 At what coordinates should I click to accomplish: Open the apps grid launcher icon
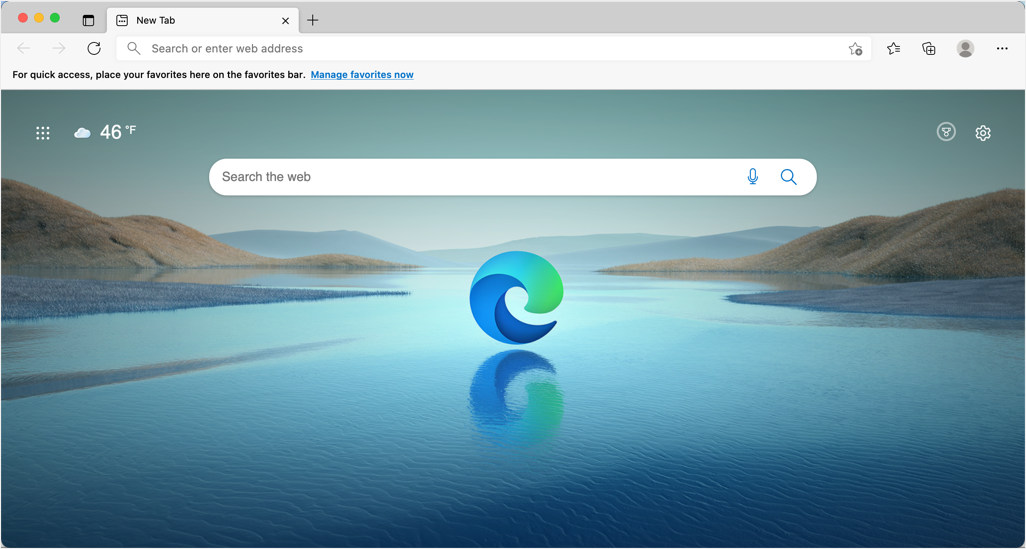click(43, 133)
